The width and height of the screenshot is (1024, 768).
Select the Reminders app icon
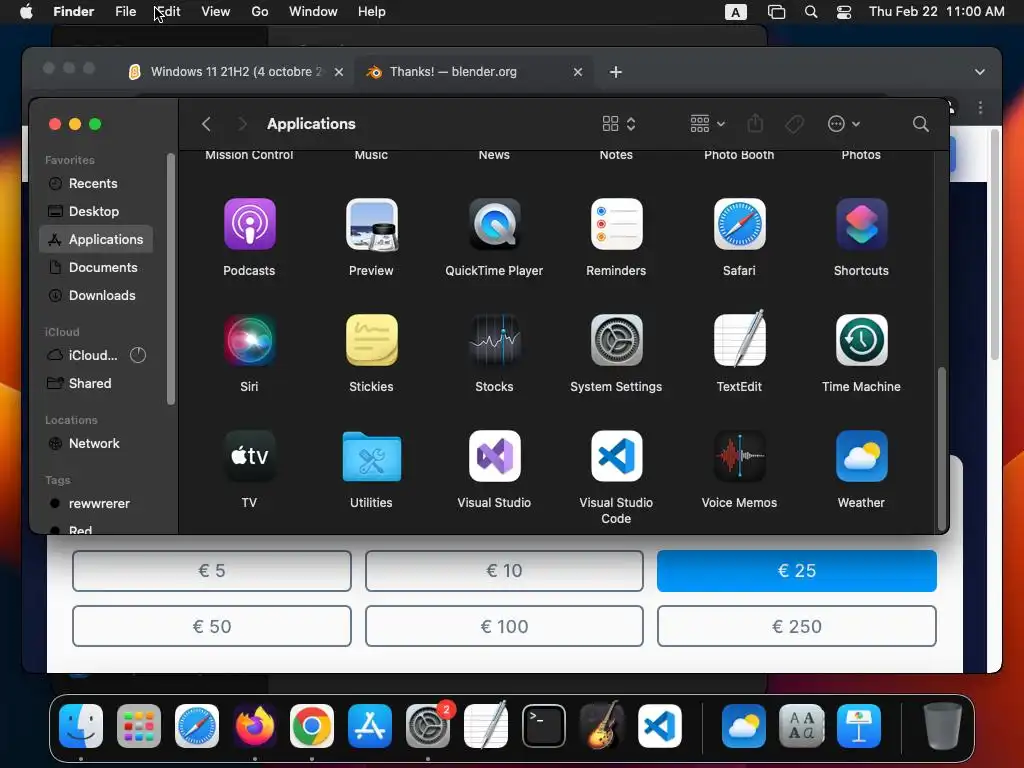coord(616,224)
